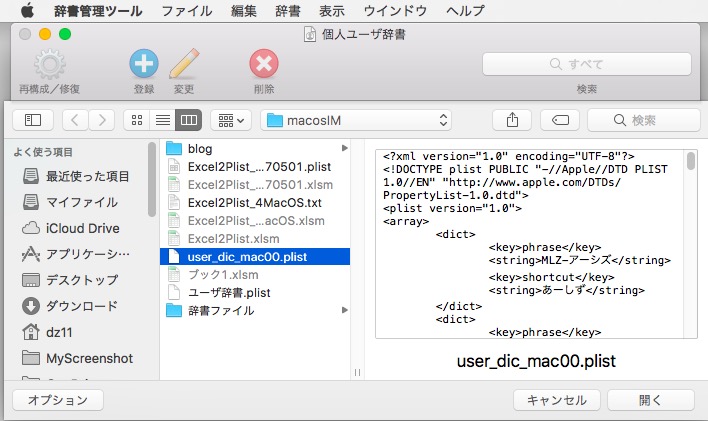
Task: Select ダウンロード in sidebar
Action: [70, 306]
